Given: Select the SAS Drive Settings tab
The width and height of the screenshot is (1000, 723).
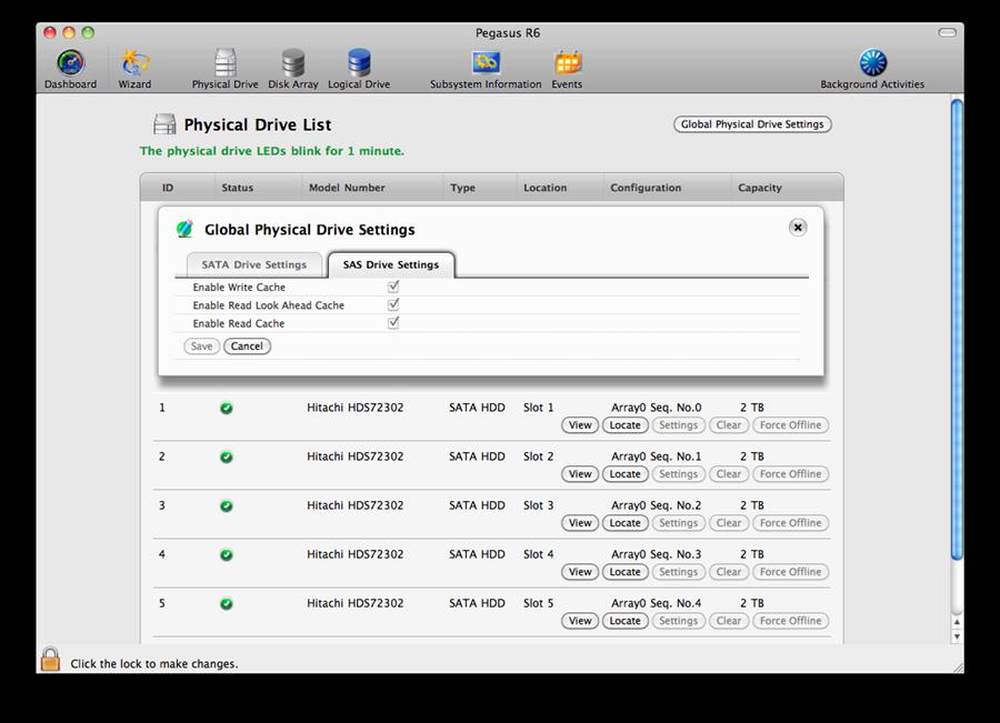Looking at the screenshot, I should [391, 265].
